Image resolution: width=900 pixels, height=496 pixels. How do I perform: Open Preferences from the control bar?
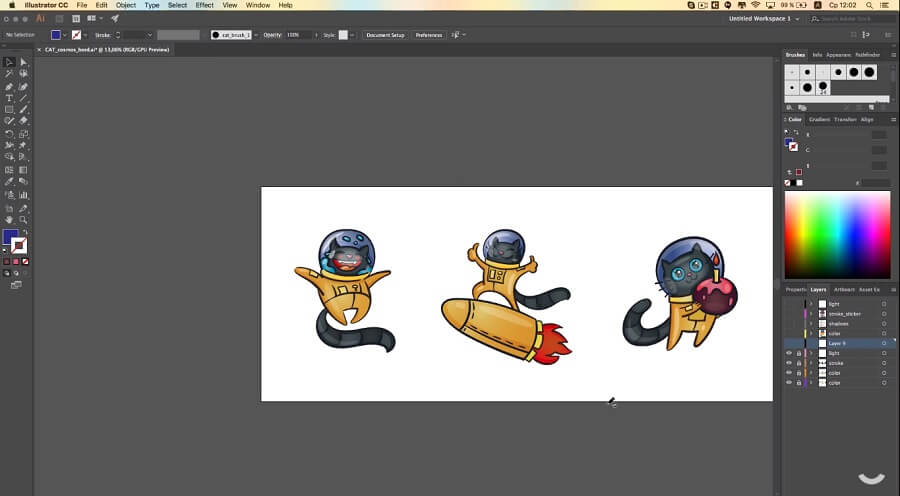(428, 35)
